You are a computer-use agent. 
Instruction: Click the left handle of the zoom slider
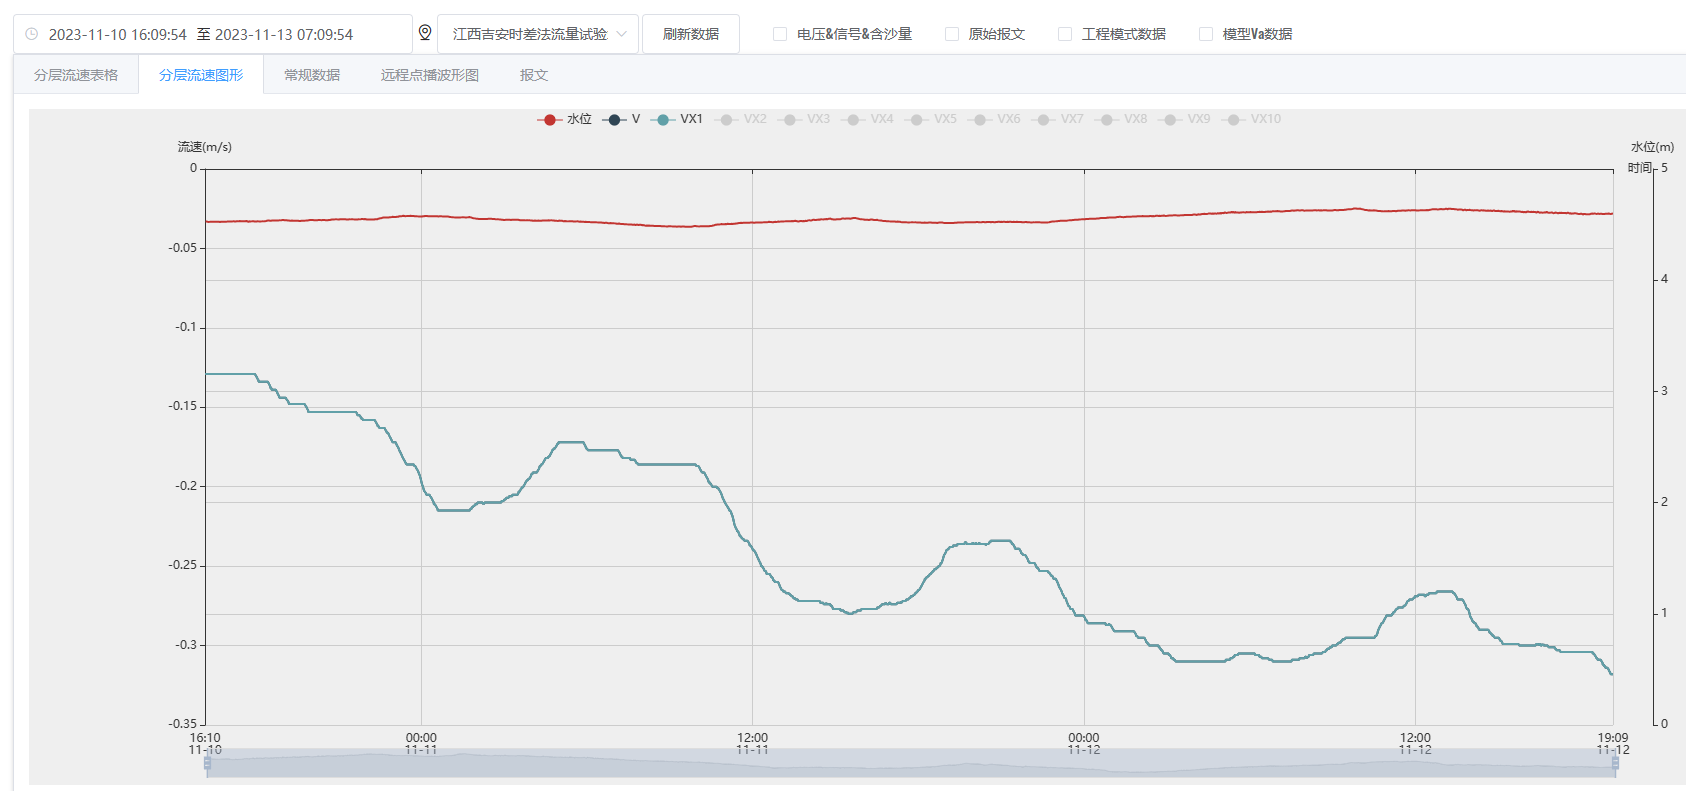(x=207, y=763)
